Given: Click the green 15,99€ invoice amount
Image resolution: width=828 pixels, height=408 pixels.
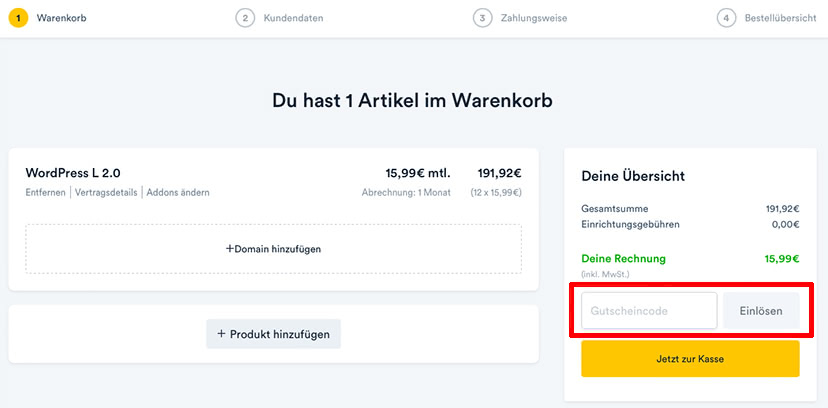Looking at the screenshot, I should pos(782,259).
